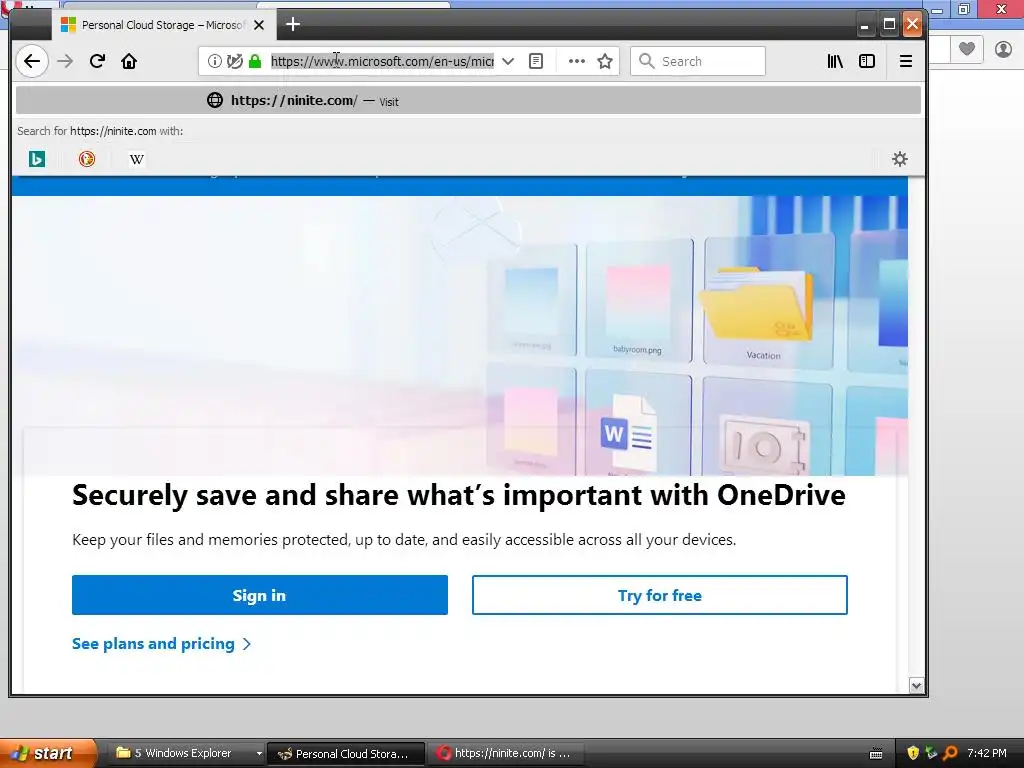Click the security shield tray icon
1024x768 pixels.
pyautogui.click(x=913, y=753)
